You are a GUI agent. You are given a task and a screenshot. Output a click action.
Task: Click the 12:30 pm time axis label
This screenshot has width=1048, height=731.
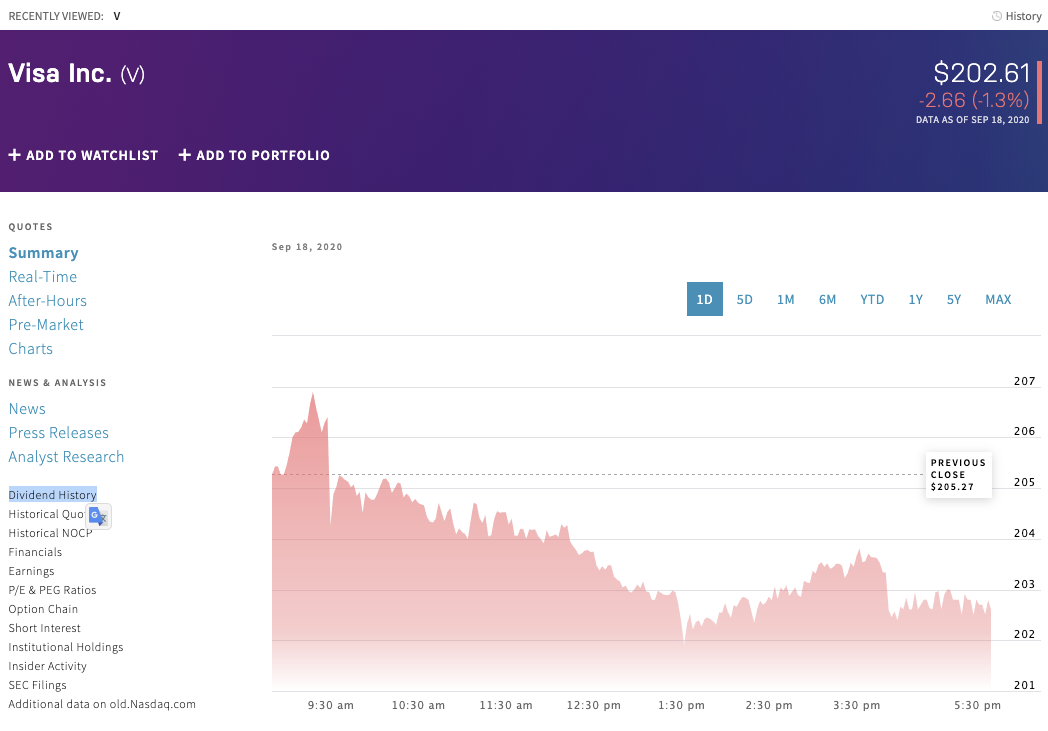(x=594, y=706)
